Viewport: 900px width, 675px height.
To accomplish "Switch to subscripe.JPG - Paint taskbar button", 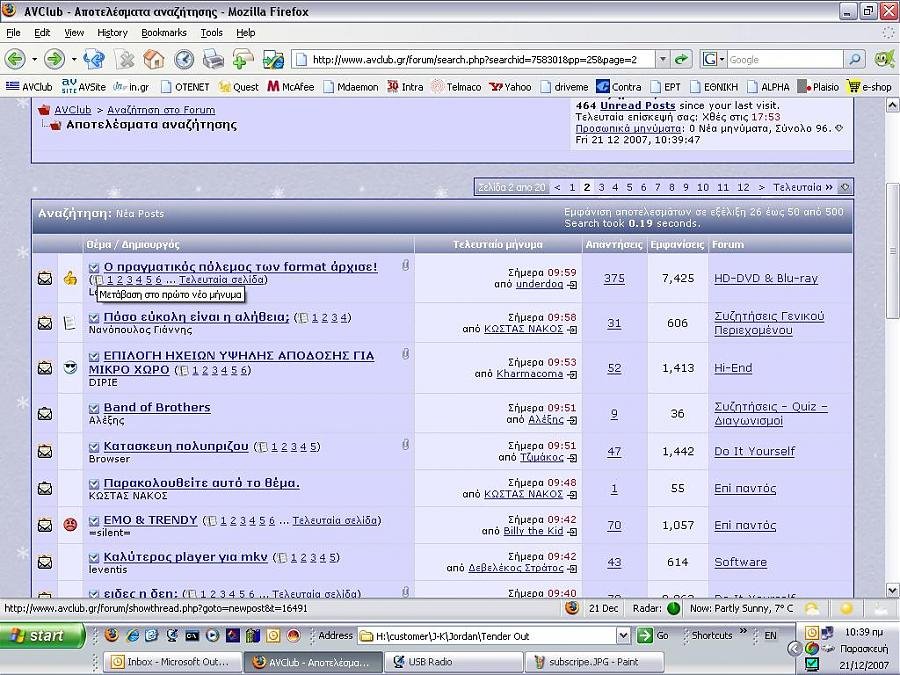I will click(594, 662).
